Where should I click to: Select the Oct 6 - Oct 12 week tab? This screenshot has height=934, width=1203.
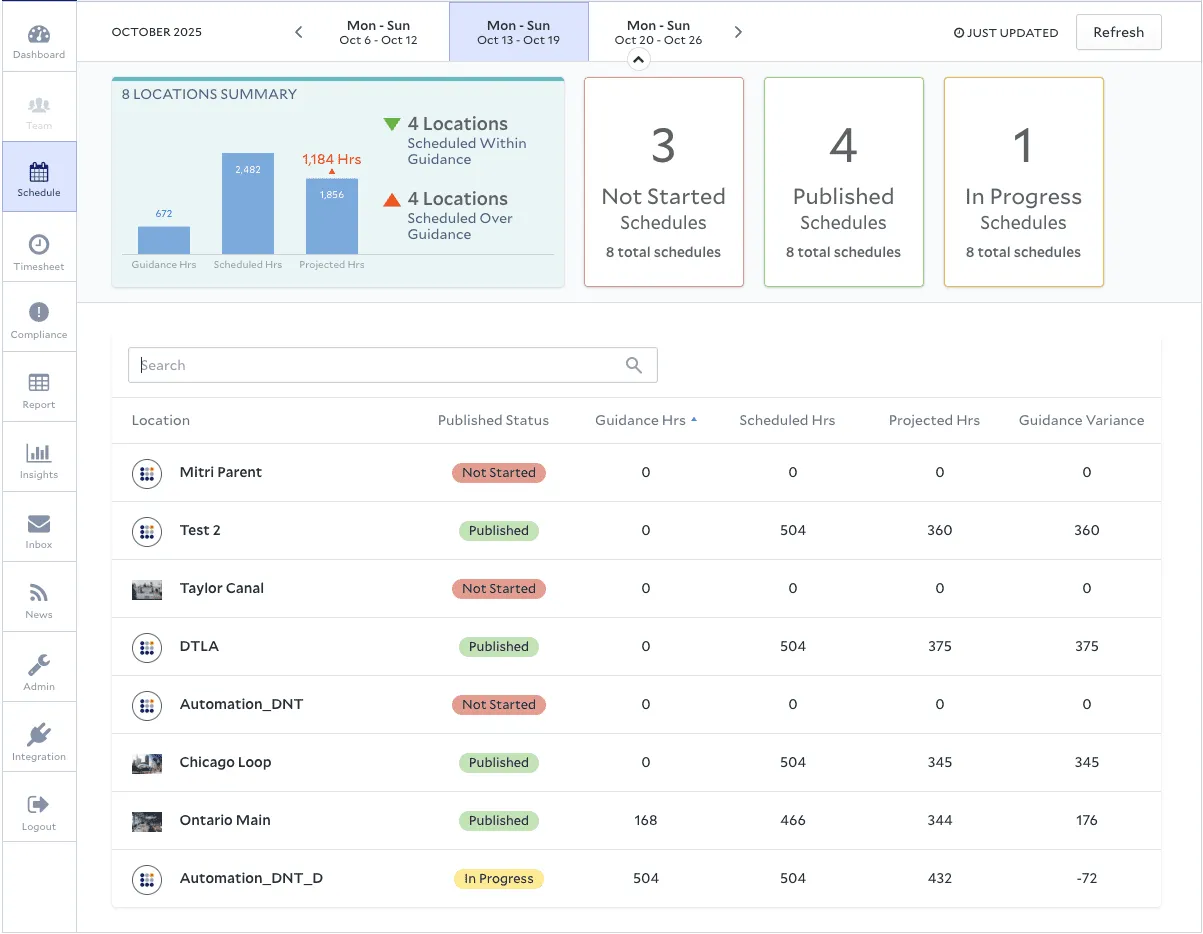click(x=378, y=32)
